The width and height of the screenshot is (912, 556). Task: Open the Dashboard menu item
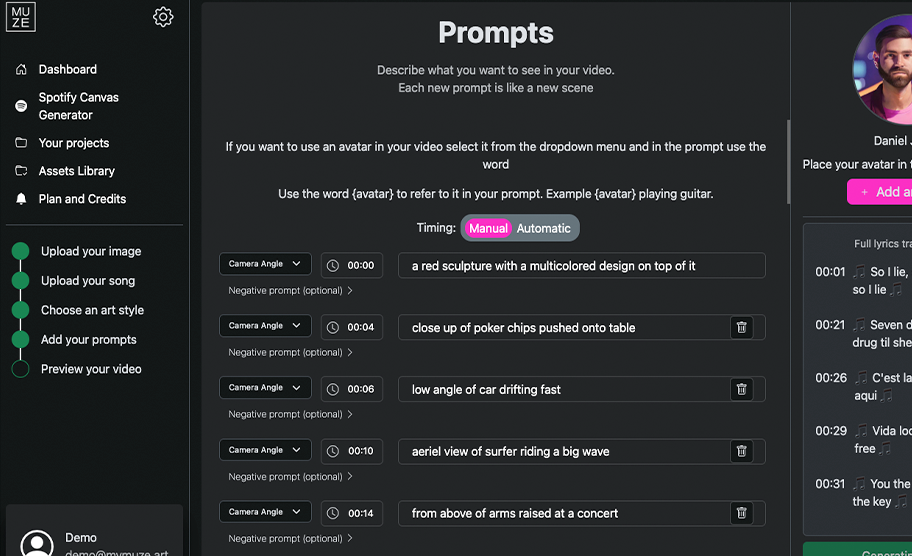[x=67, y=69]
